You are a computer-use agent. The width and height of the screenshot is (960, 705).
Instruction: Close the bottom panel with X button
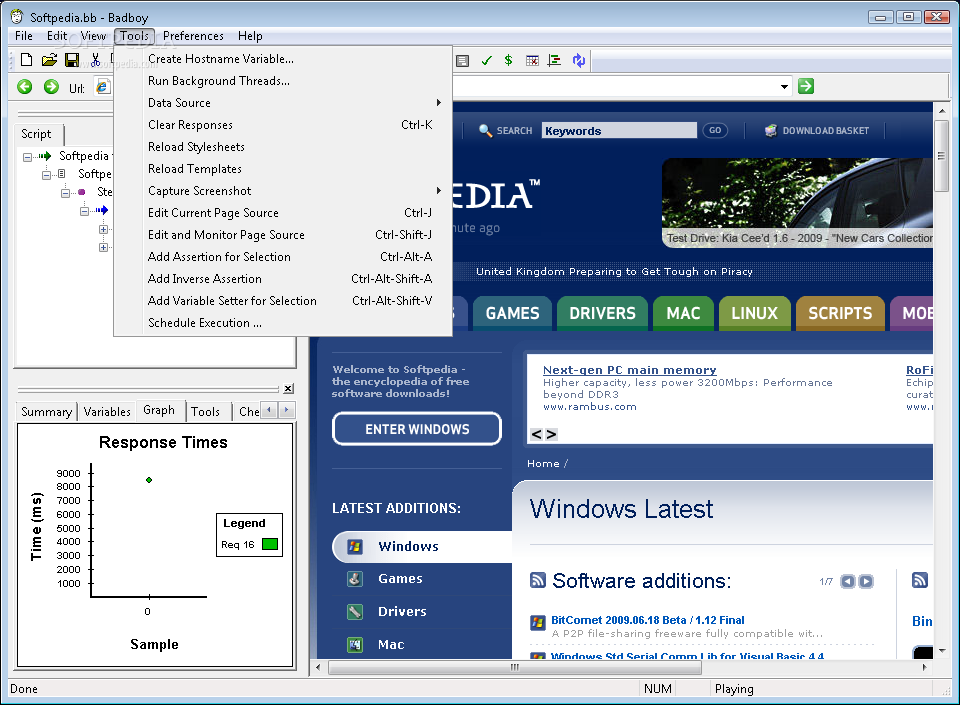[288, 389]
